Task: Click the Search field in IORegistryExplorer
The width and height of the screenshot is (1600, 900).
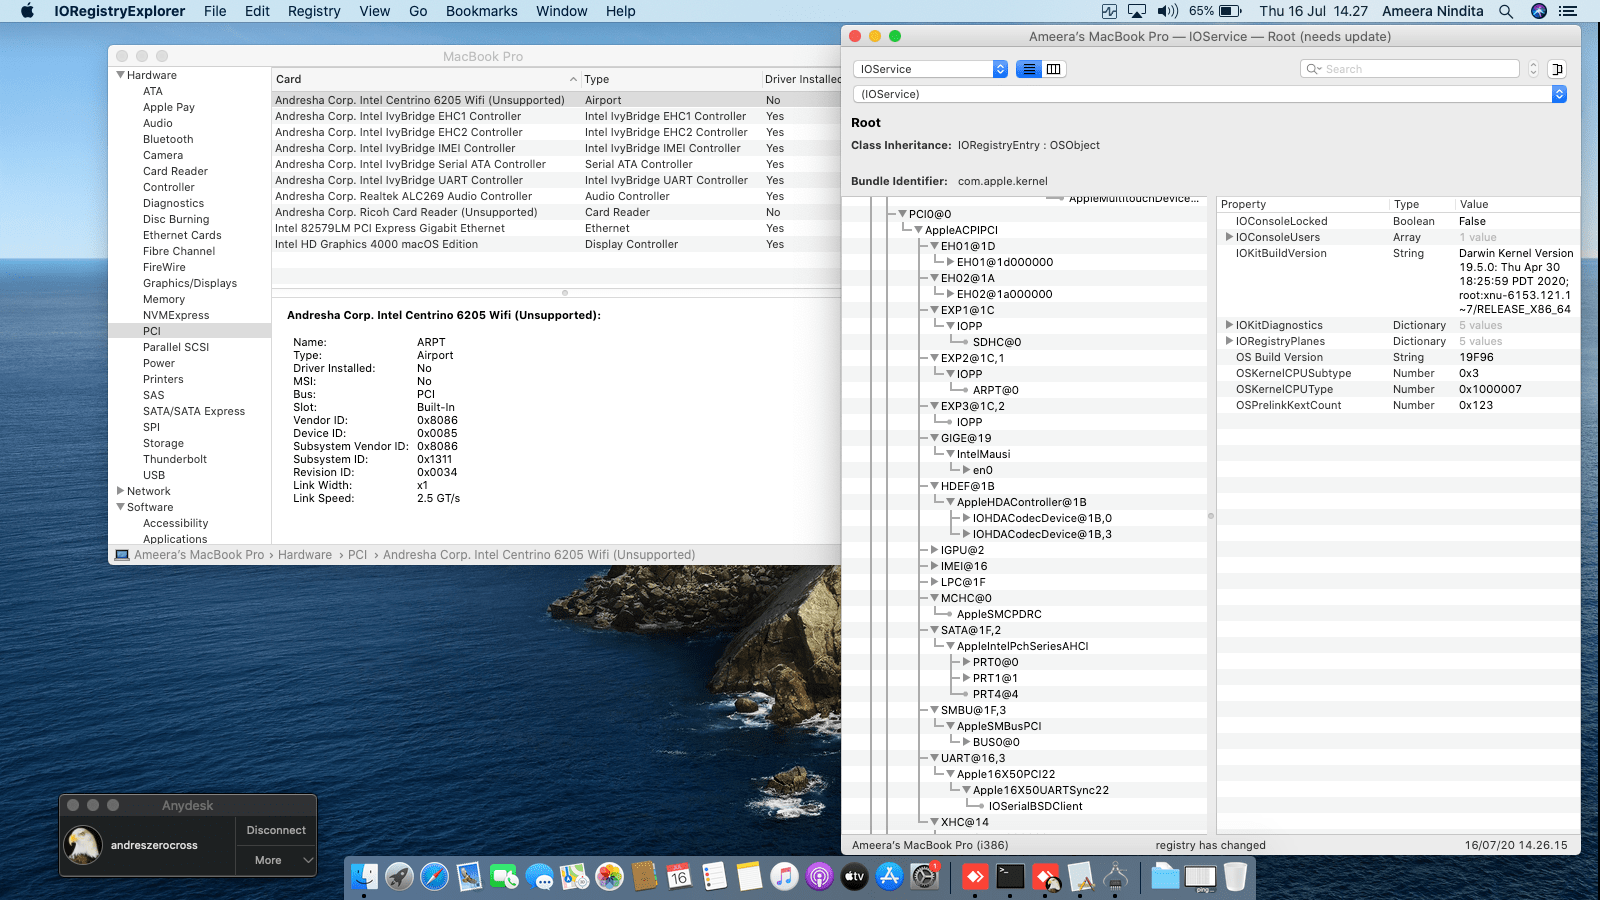Action: [1418, 69]
